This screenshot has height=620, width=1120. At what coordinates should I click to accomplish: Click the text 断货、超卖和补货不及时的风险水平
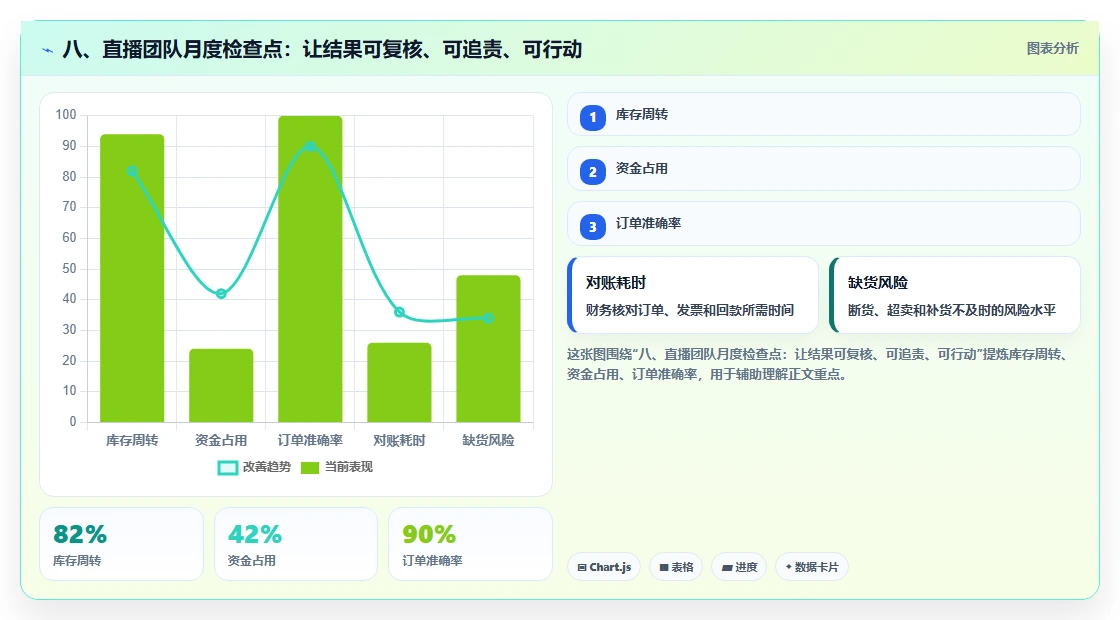[x=951, y=310]
